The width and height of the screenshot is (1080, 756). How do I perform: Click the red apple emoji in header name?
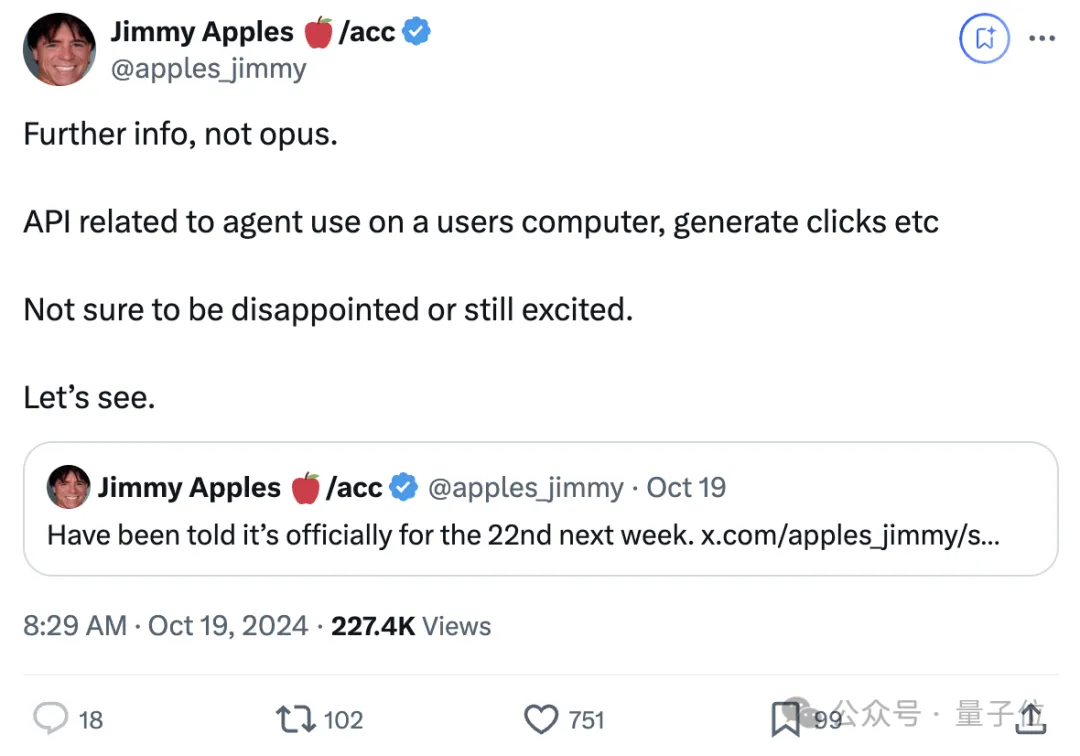[x=318, y=32]
